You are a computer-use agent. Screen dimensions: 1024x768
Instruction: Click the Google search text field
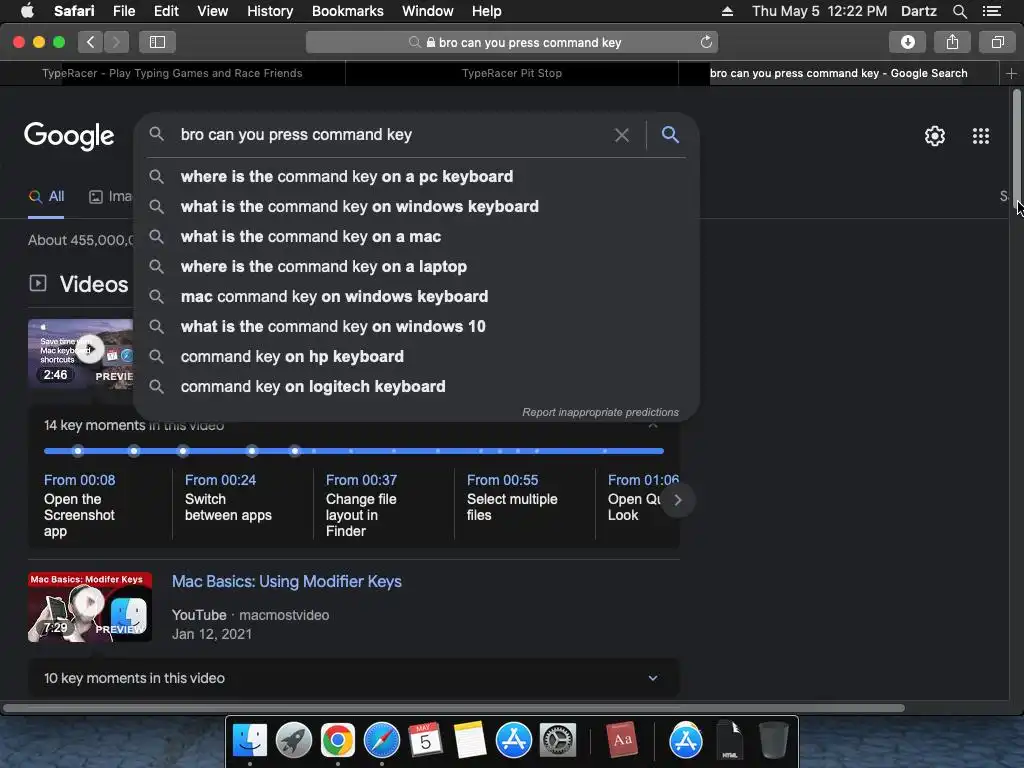point(392,135)
